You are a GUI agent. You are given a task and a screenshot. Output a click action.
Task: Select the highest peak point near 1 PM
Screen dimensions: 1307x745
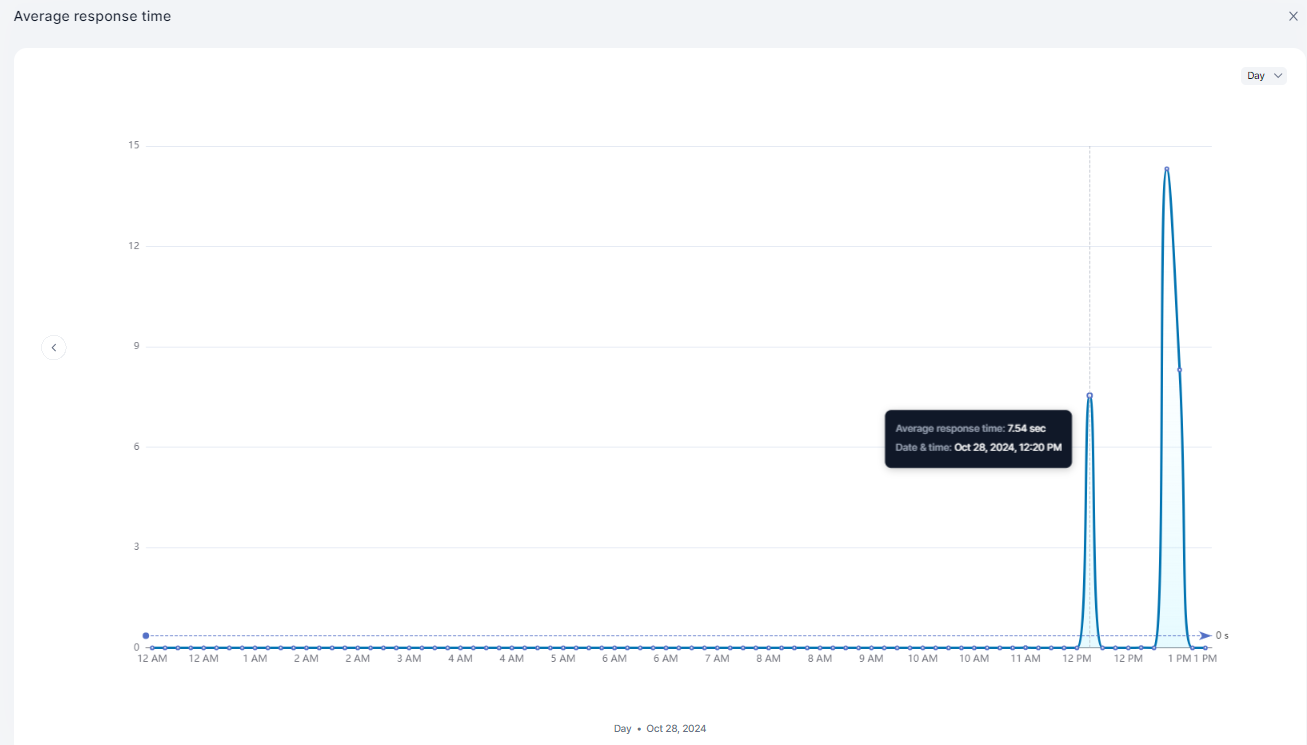pos(1166,169)
